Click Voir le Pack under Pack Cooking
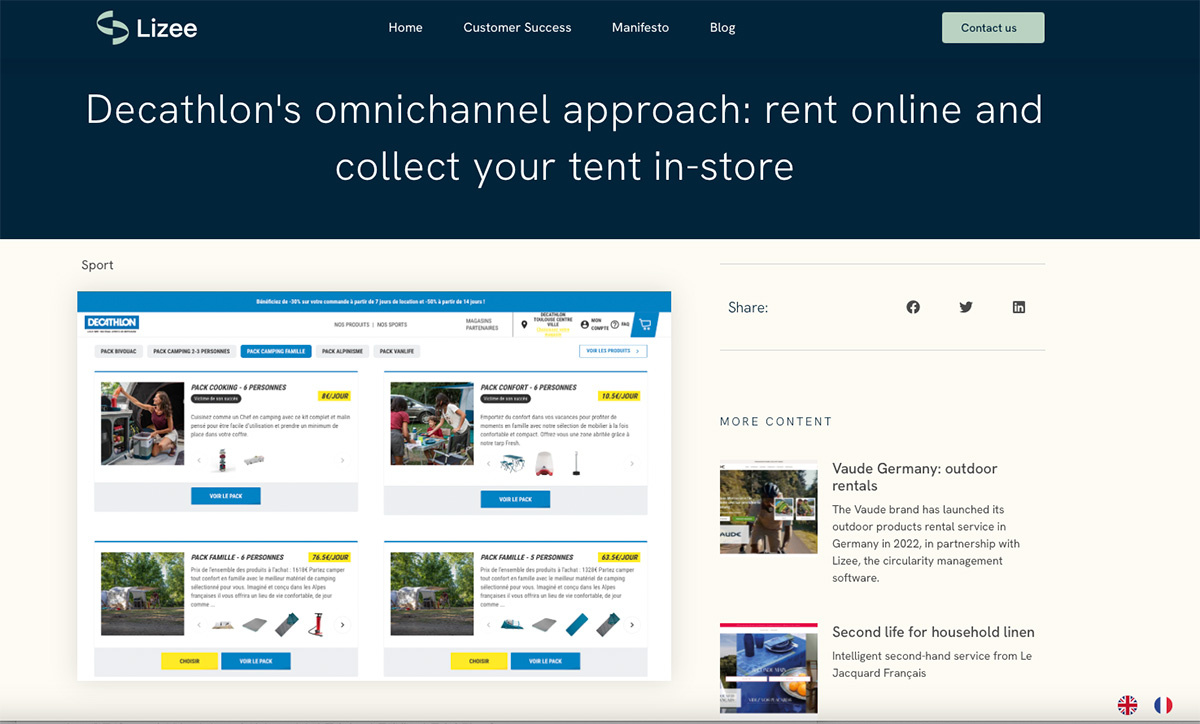 pos(226,496)
